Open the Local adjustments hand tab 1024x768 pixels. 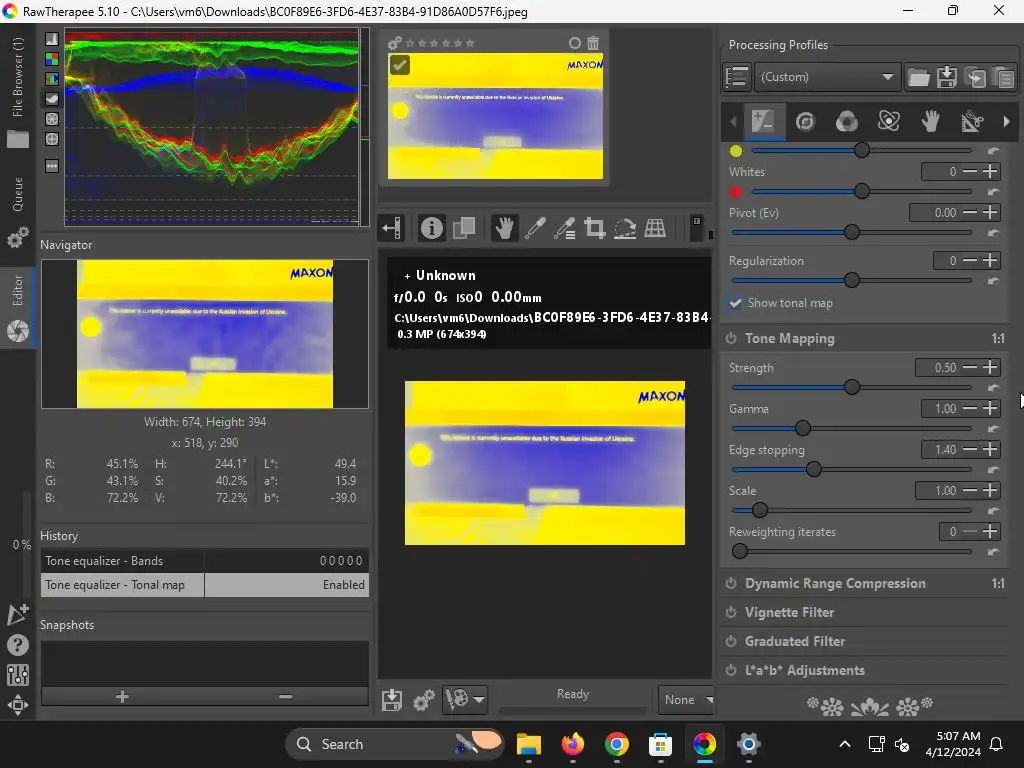tap(930, 121)
